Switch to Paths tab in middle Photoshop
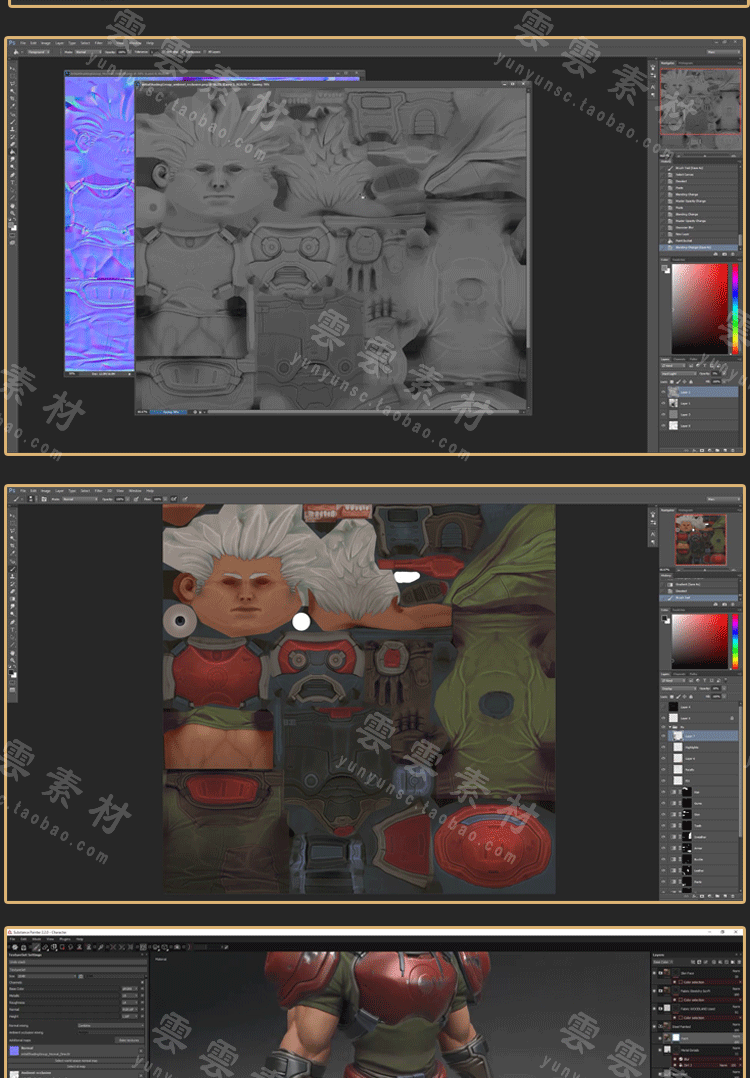The width and height of the screenshot is (750, 1078). coord(693,674)
